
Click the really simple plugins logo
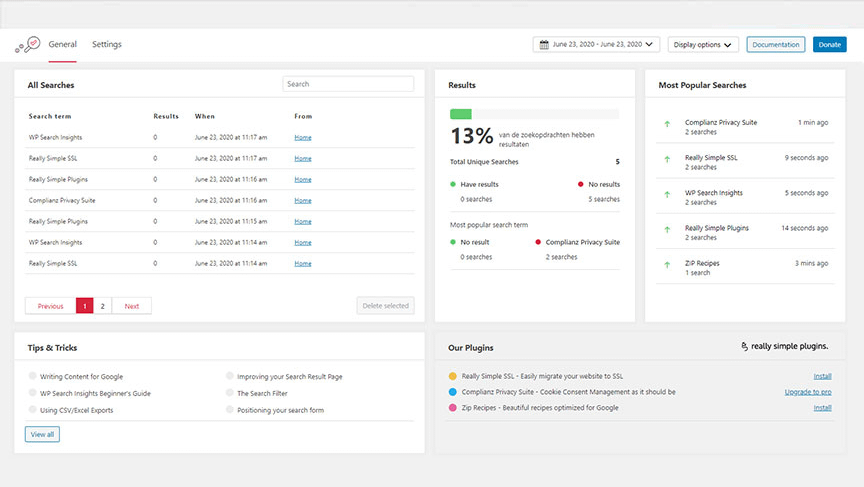click(x=785, y=346)
